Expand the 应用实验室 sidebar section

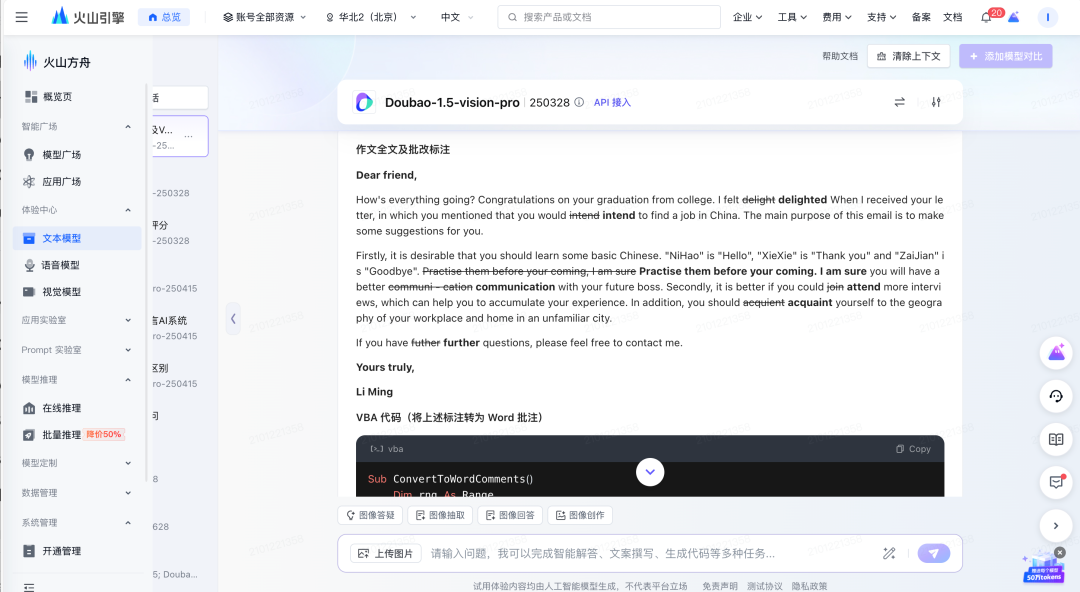pos(77,320)
